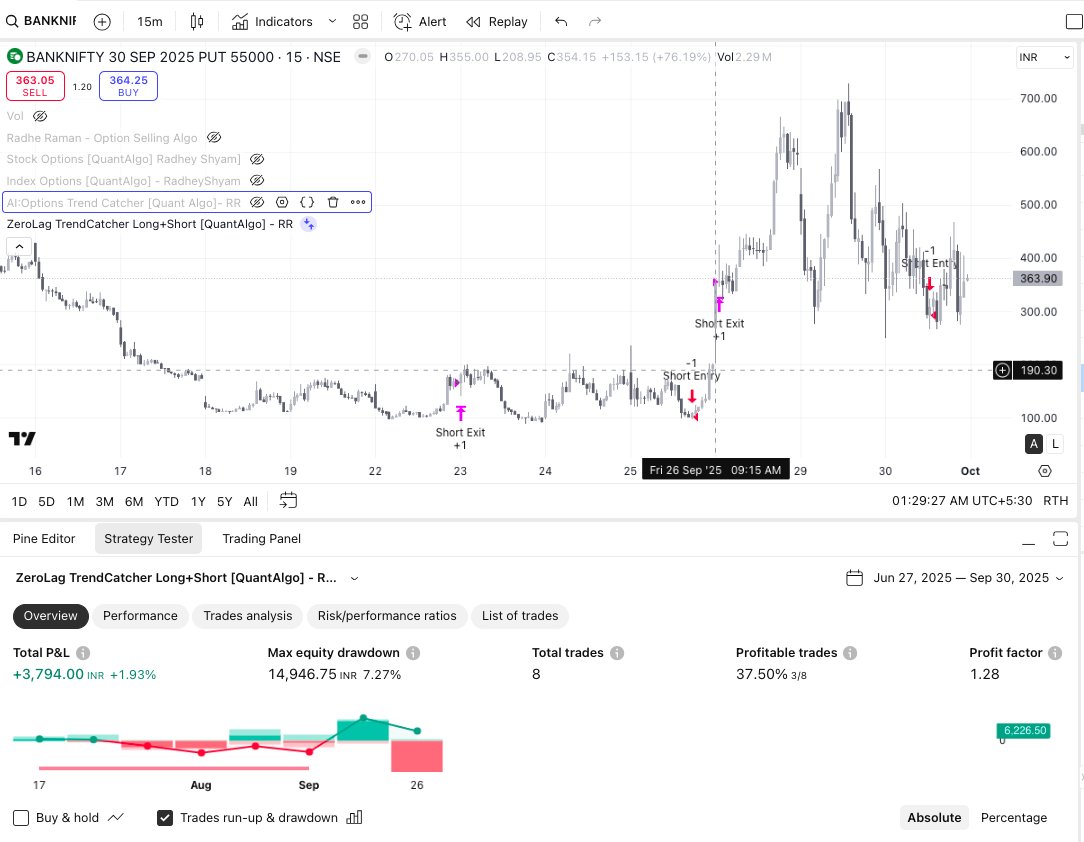Toggle log scale L button
Screen dimensions: 1084x842
click(x=1055, y=444)
